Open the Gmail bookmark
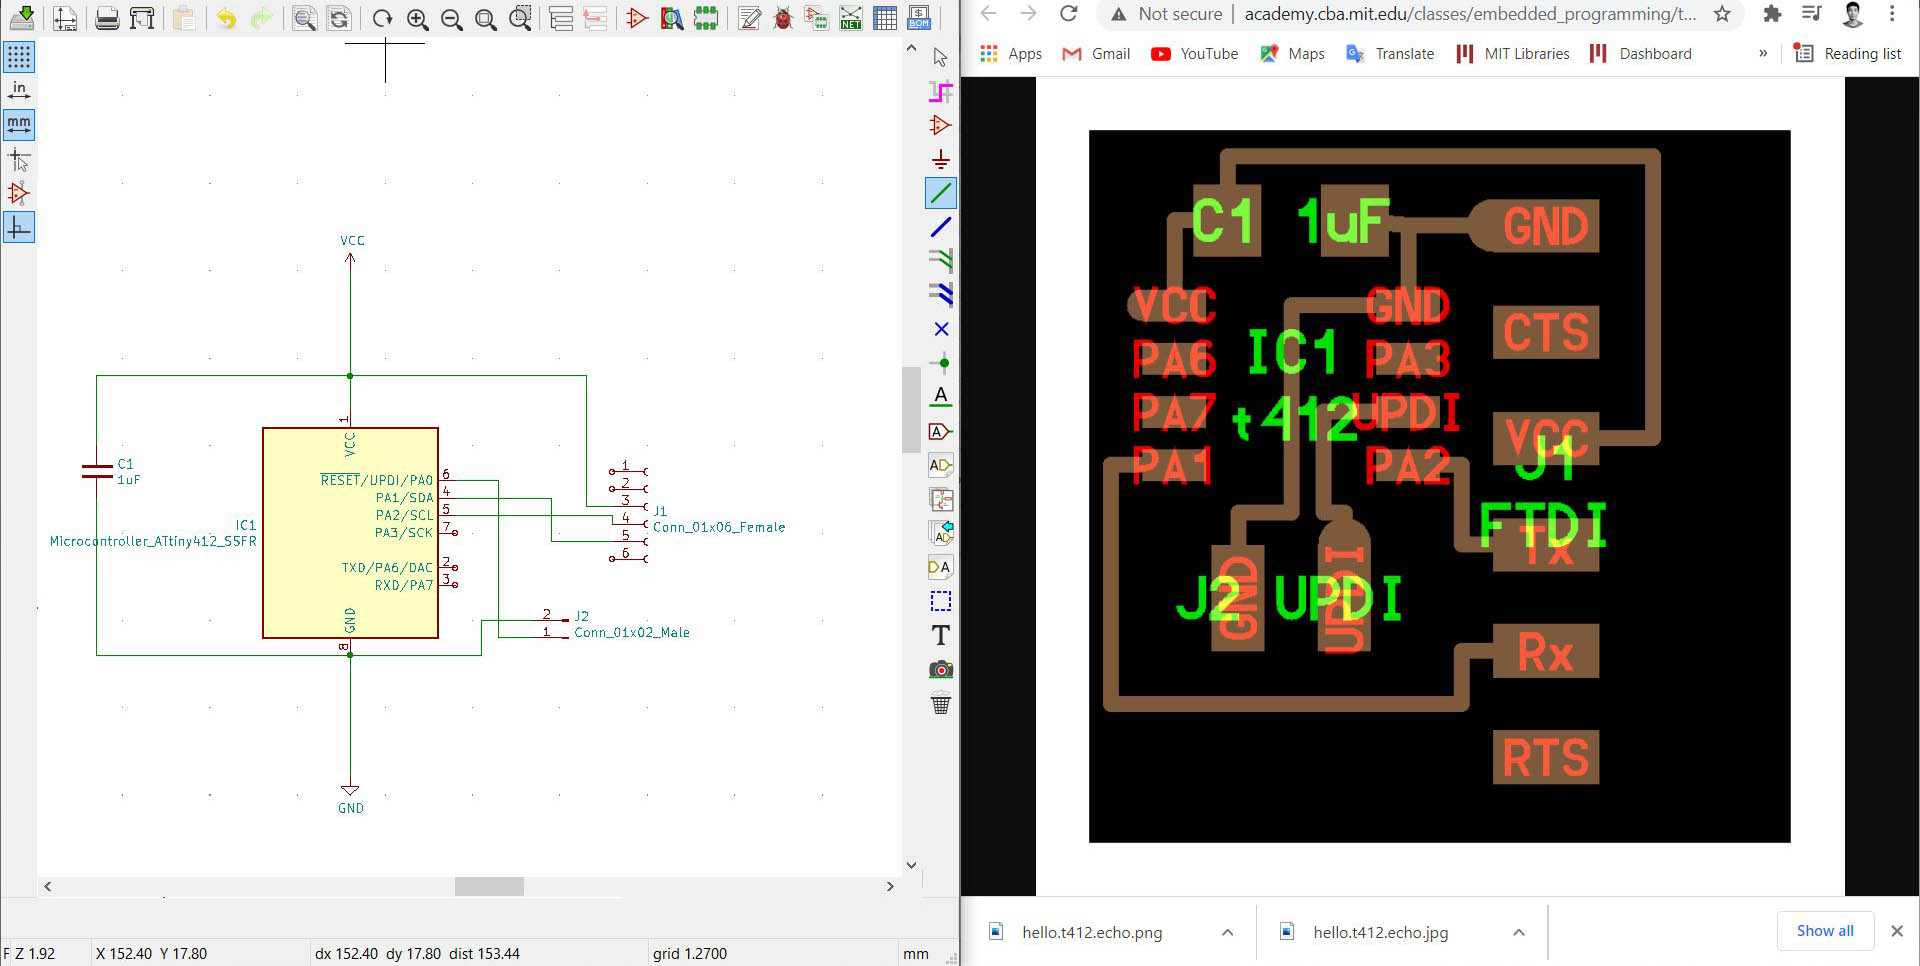Viewport: 1920px width, 966px height. (1096, 54)
